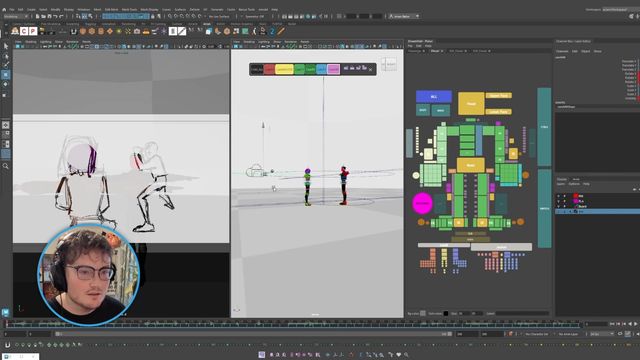Click red swatch in floating color toolbar
Screen dimensions: 640x360
tap(269, 69)
